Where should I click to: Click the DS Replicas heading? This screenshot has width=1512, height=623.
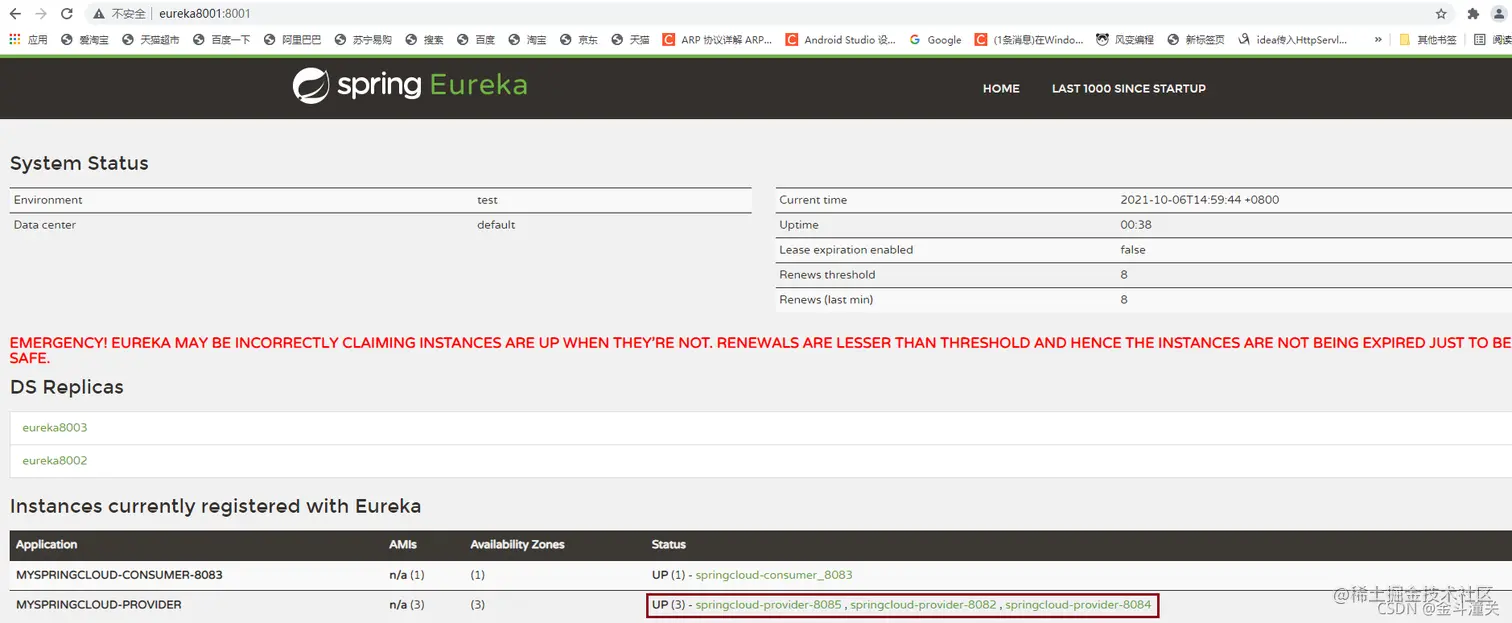coord(67,387)
